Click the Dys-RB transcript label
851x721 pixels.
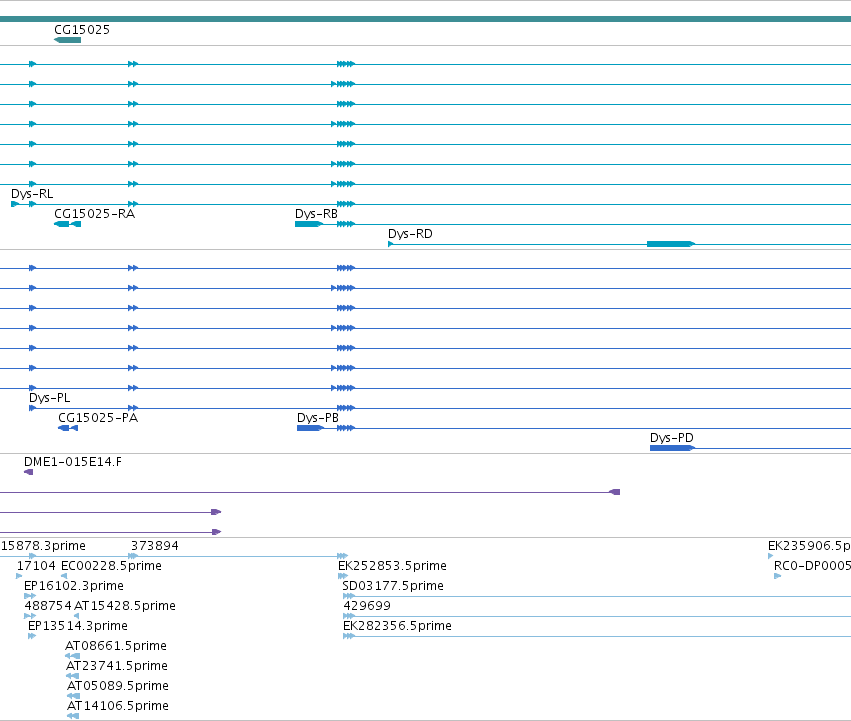[x=316, y=214]
